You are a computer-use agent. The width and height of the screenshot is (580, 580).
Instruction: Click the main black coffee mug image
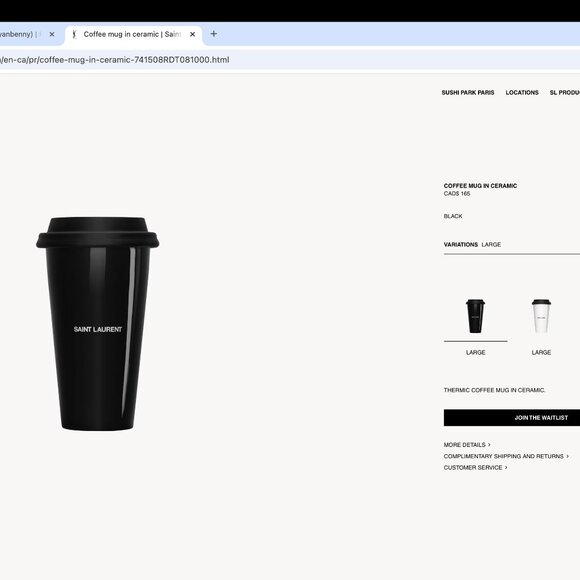tap(98, 324)
